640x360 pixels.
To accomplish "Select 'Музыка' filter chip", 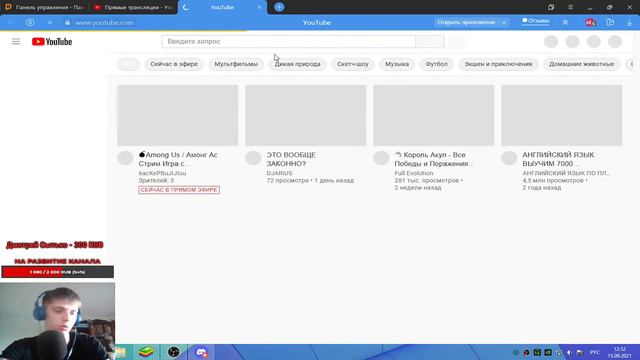I will tap(397, 64).
